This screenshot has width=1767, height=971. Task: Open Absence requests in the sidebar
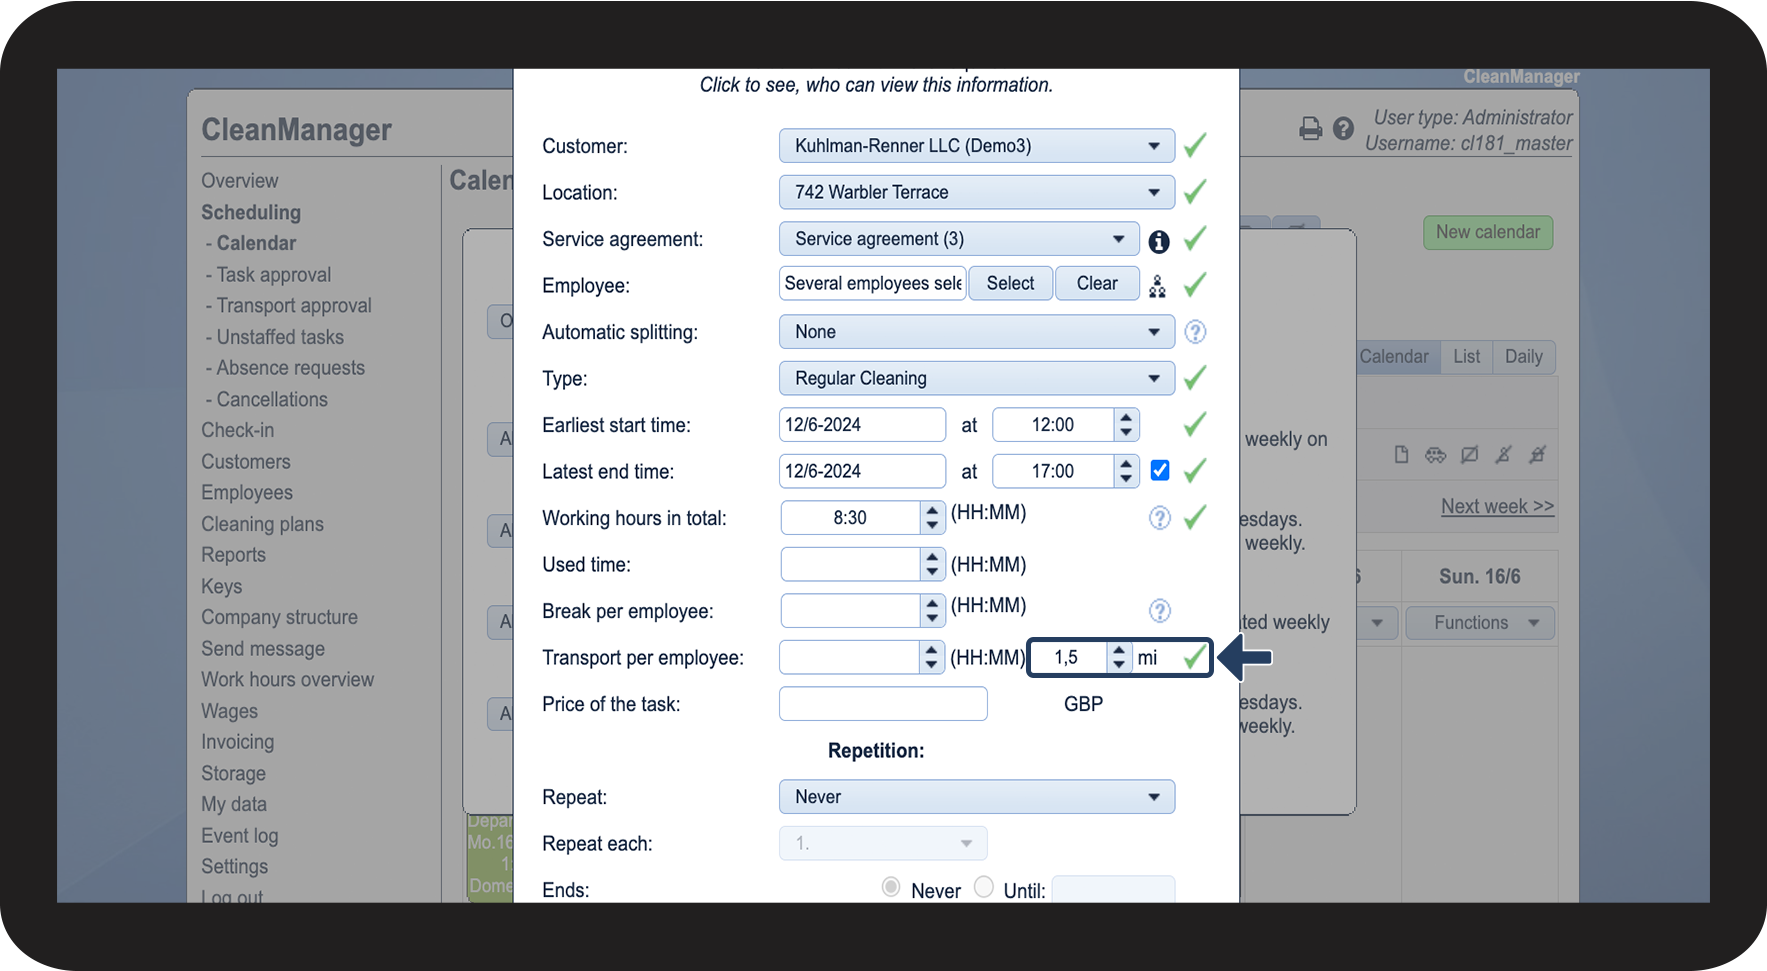[x=290, y=368]
